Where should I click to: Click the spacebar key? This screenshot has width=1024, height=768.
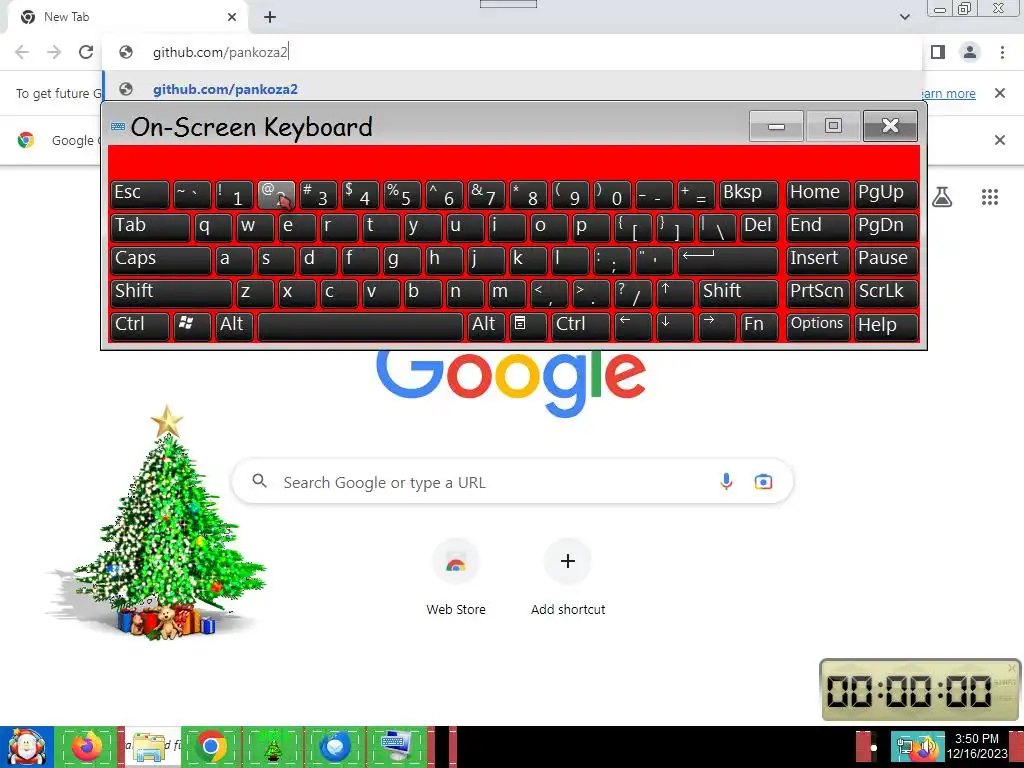point(360,326)
